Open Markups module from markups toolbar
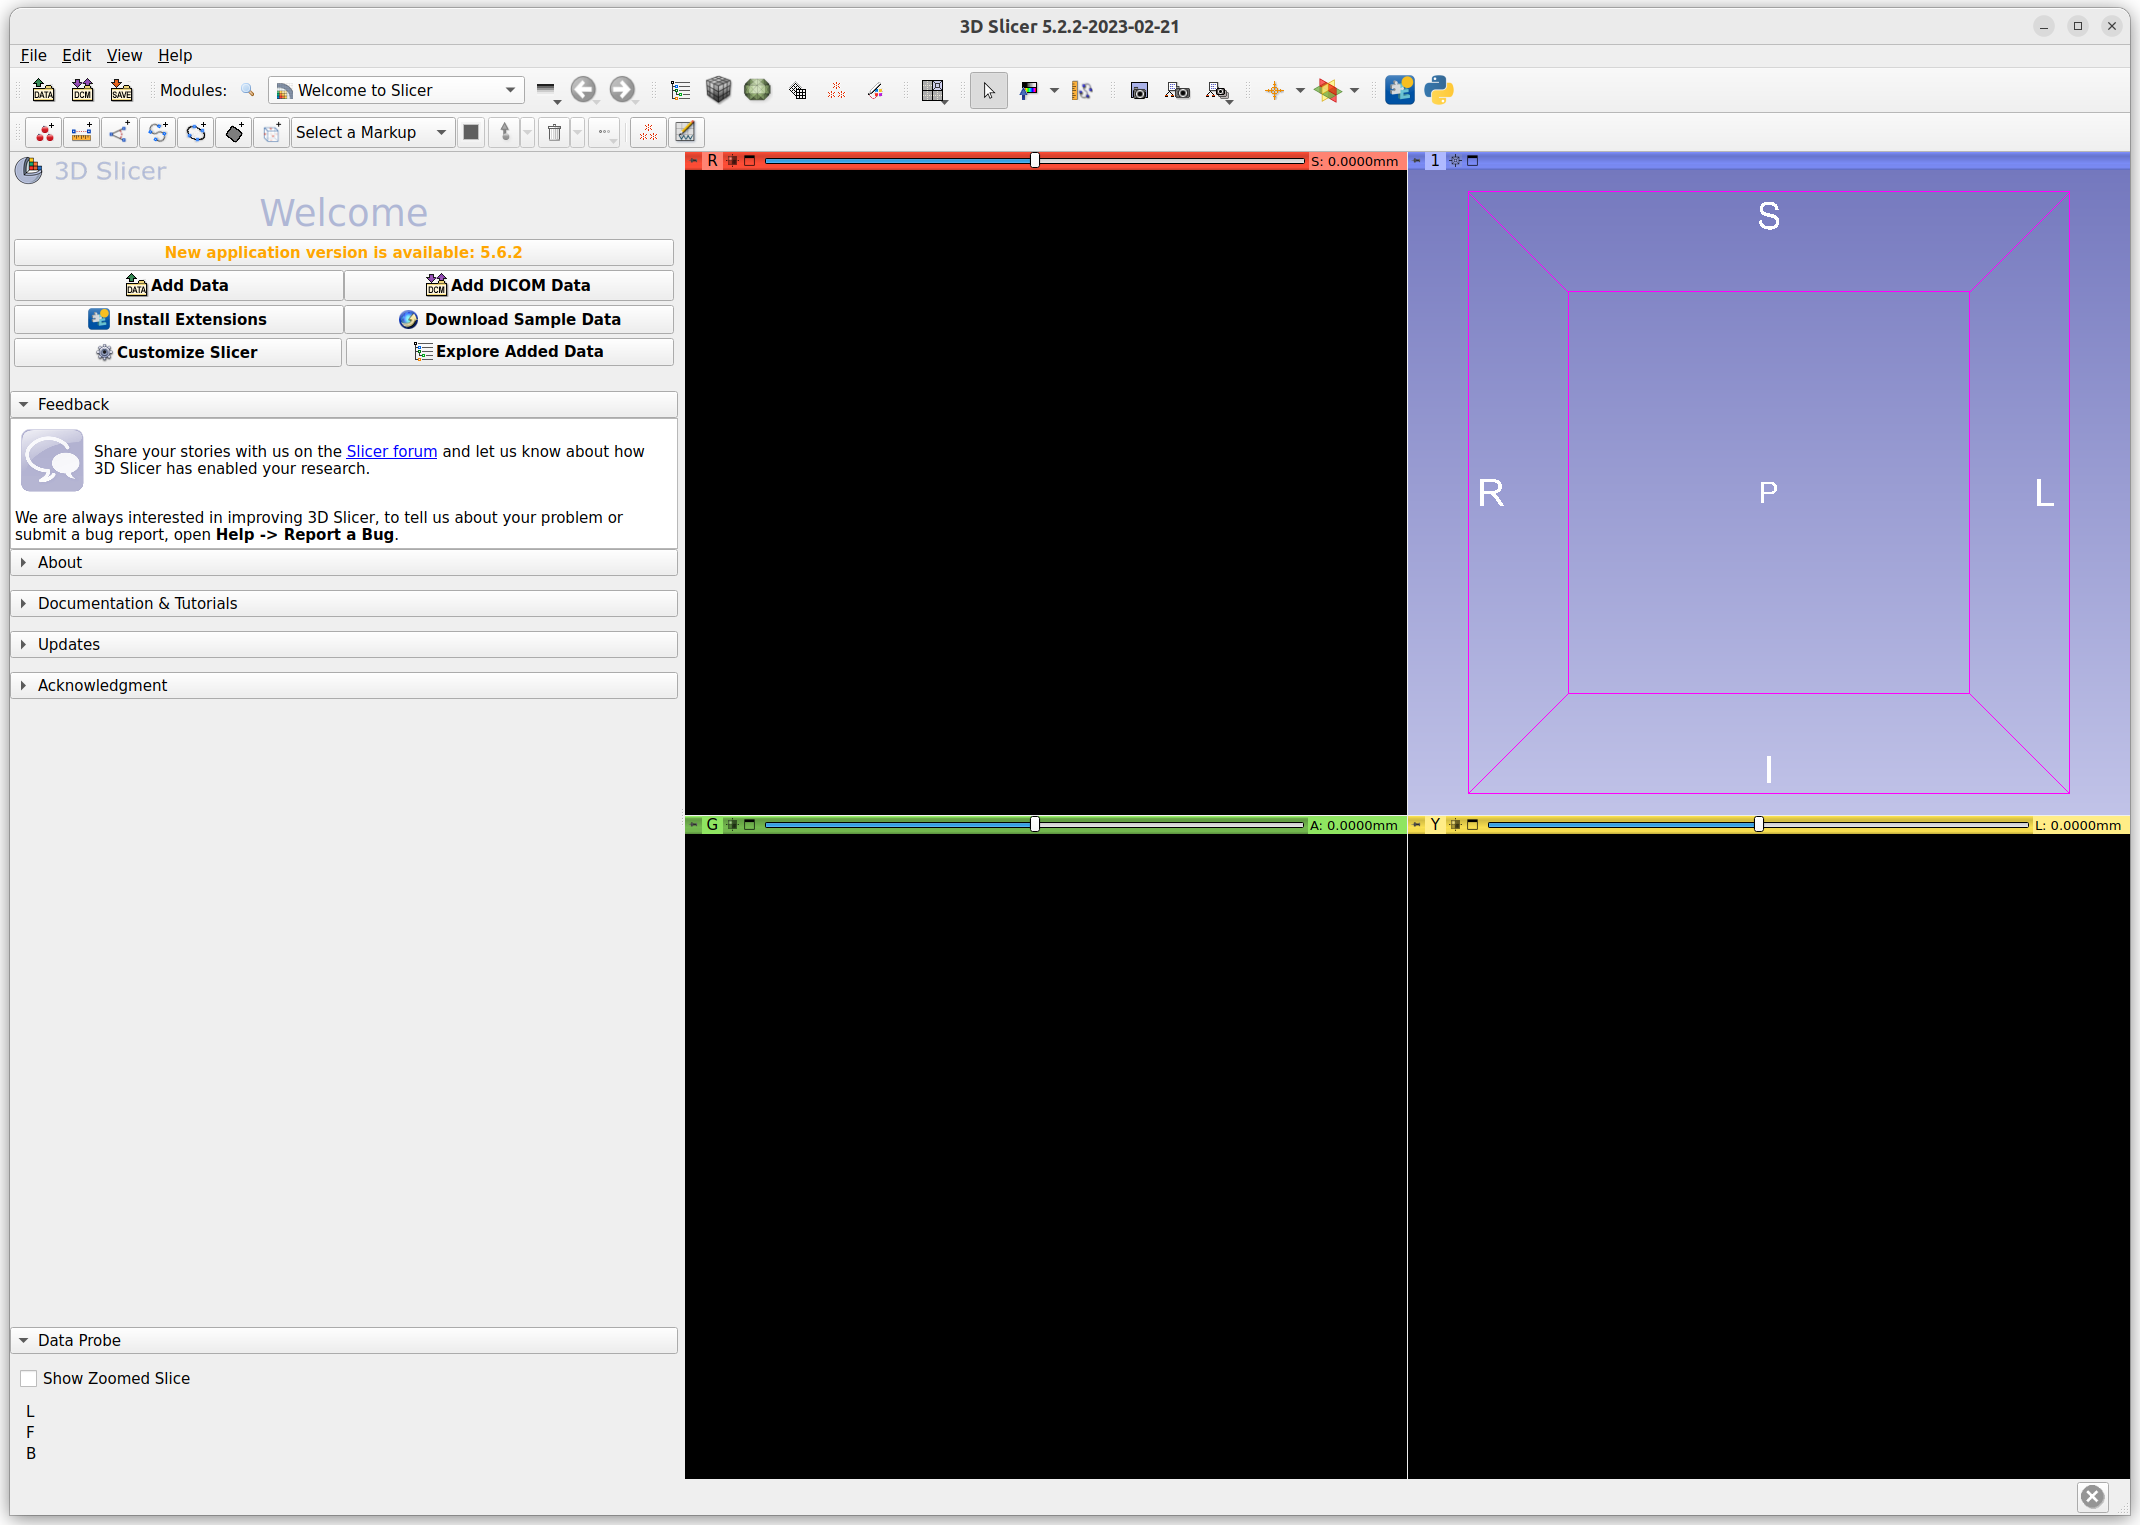2140x1525 pixels. click(x=649, y=132)
